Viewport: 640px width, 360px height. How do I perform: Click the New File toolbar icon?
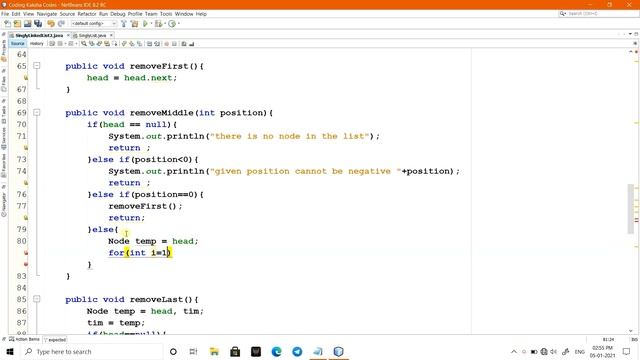click(x=7, y=24)
